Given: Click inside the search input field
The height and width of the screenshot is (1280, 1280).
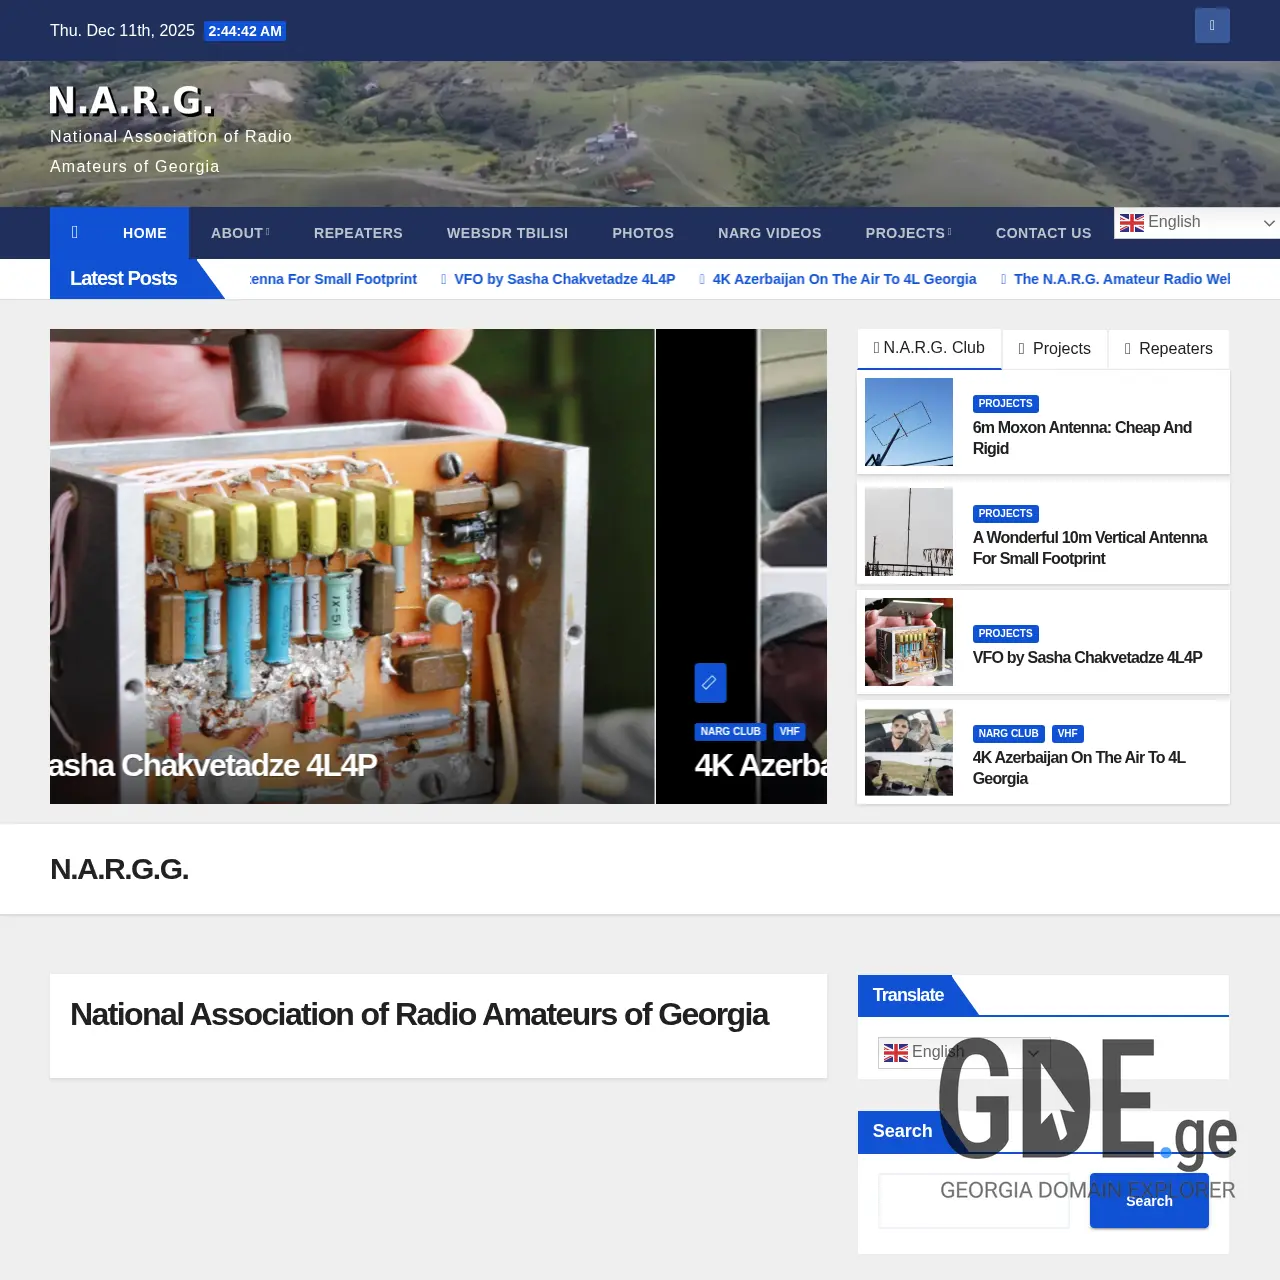Looking at the screenshot, I should click(x=974, y=1200).
